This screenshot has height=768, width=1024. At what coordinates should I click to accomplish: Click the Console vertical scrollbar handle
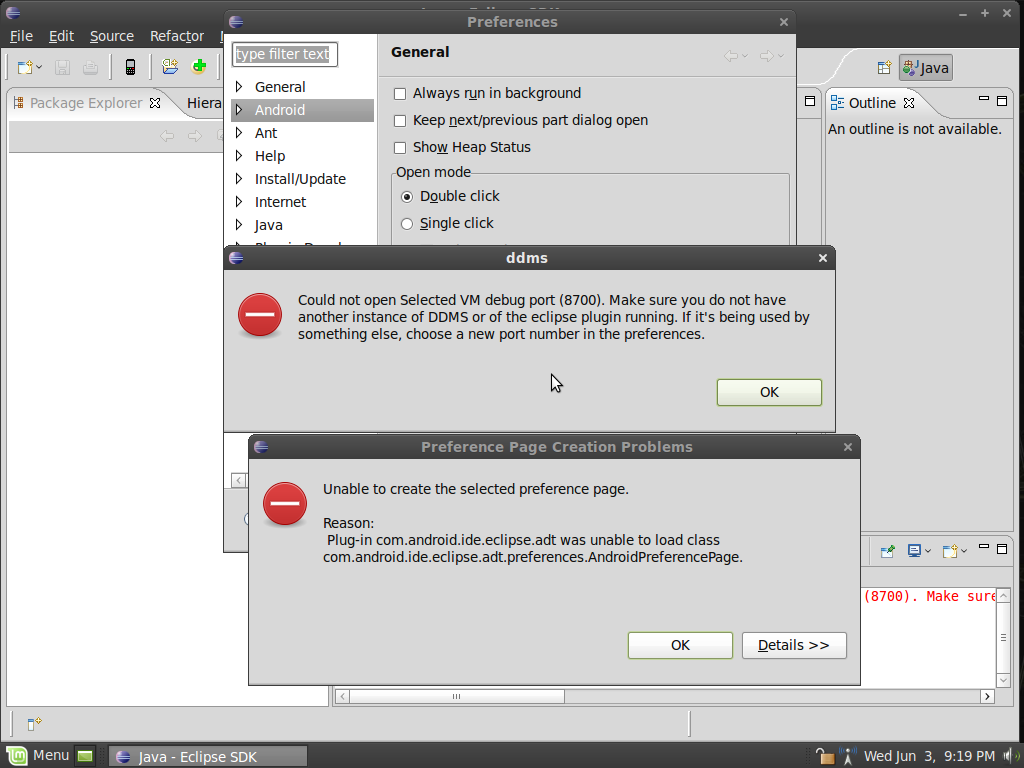pyautogui.click(x=1003, y=637)
